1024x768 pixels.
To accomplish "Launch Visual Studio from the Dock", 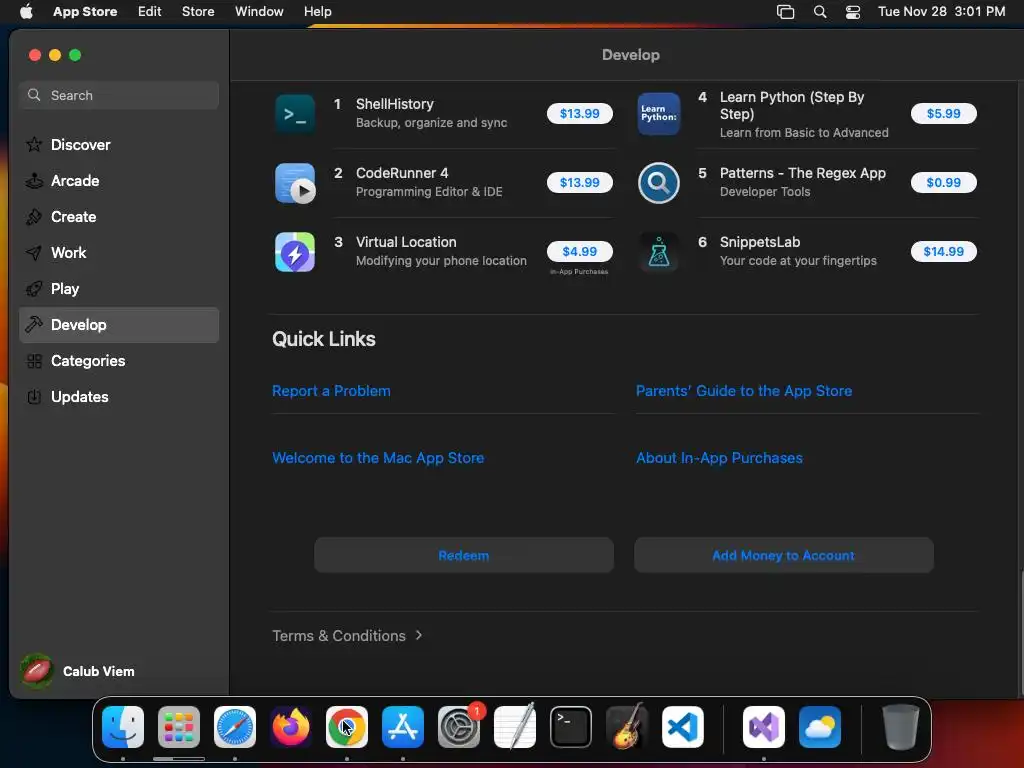I will click(764, 727).
